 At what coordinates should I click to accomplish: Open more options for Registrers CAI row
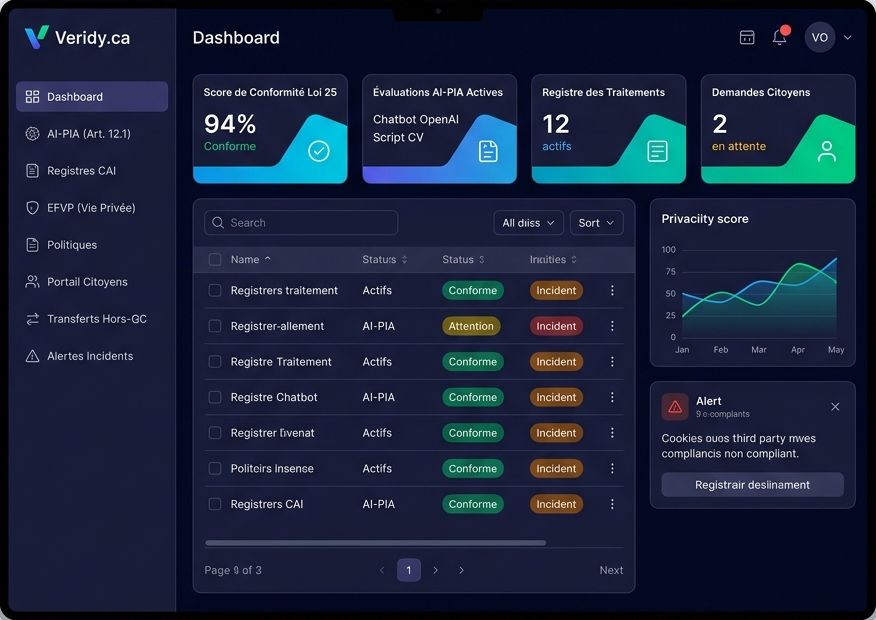tap(612, 504)
